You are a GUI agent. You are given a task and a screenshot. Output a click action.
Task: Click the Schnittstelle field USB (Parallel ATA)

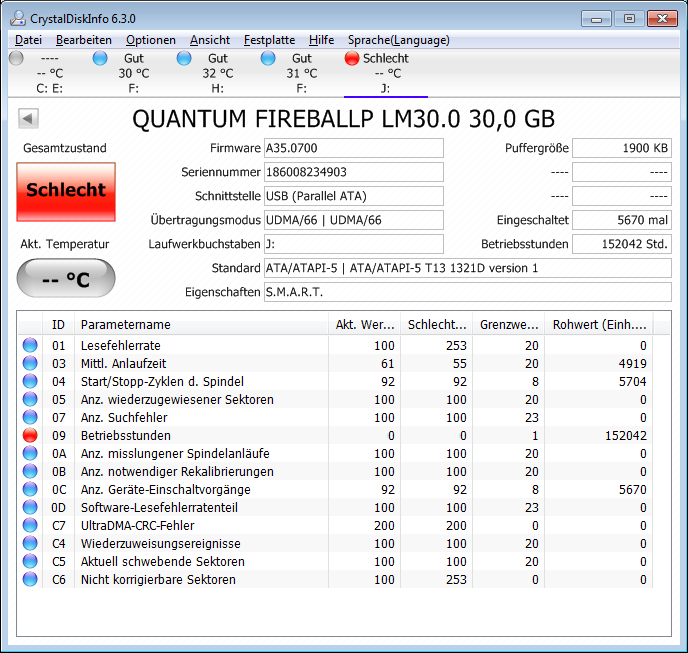(354, 196)
